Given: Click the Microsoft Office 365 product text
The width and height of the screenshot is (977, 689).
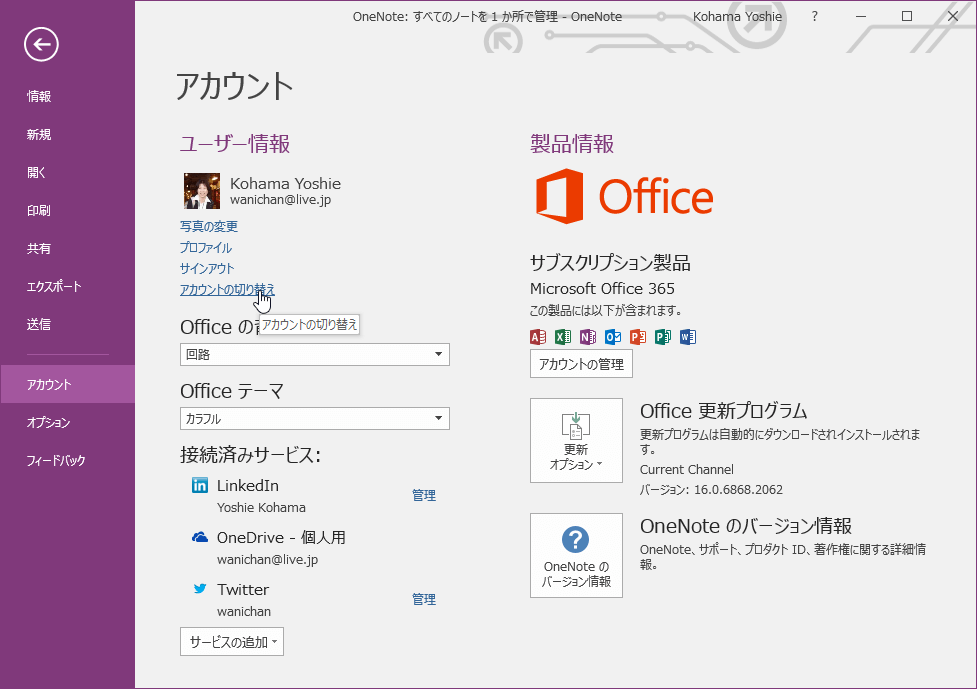Looking at the screenshot, I should (602, 288).
